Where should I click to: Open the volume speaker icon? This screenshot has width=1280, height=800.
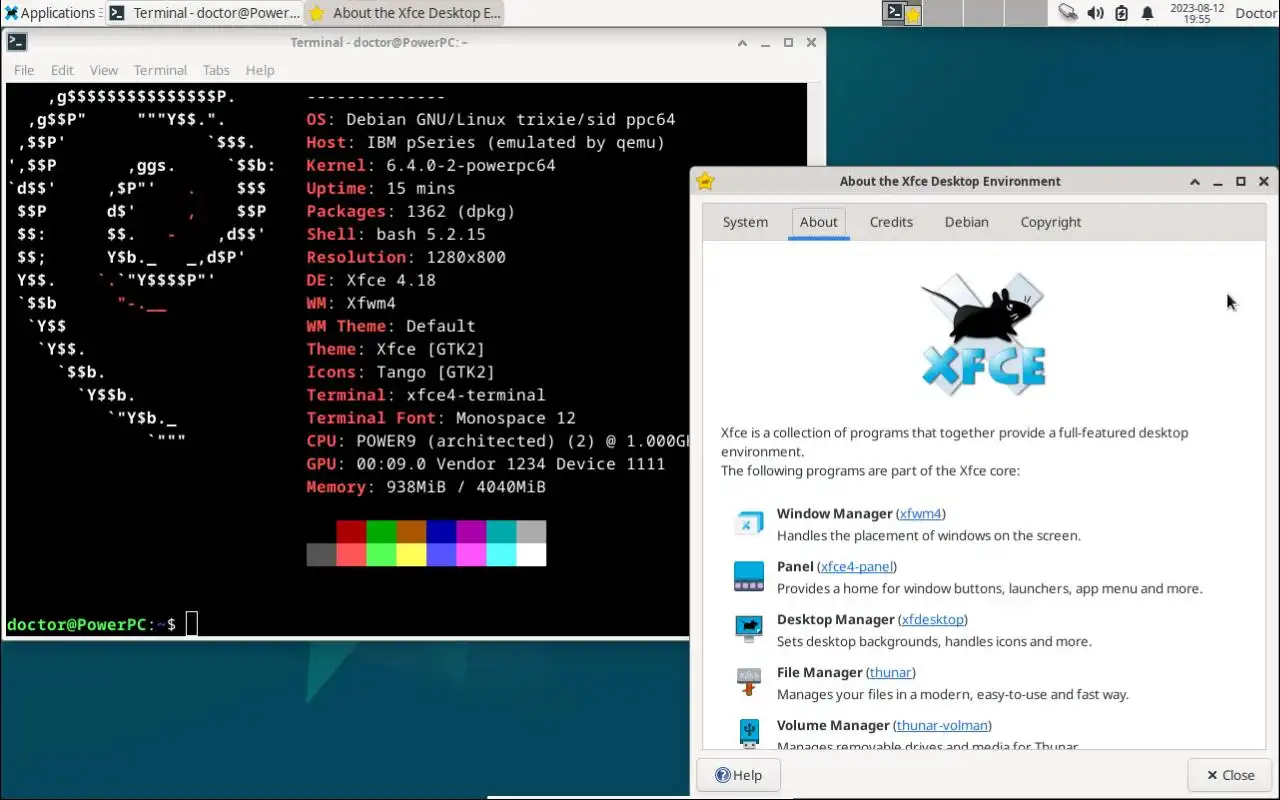pyautogui.click(x=1095, y=13)
